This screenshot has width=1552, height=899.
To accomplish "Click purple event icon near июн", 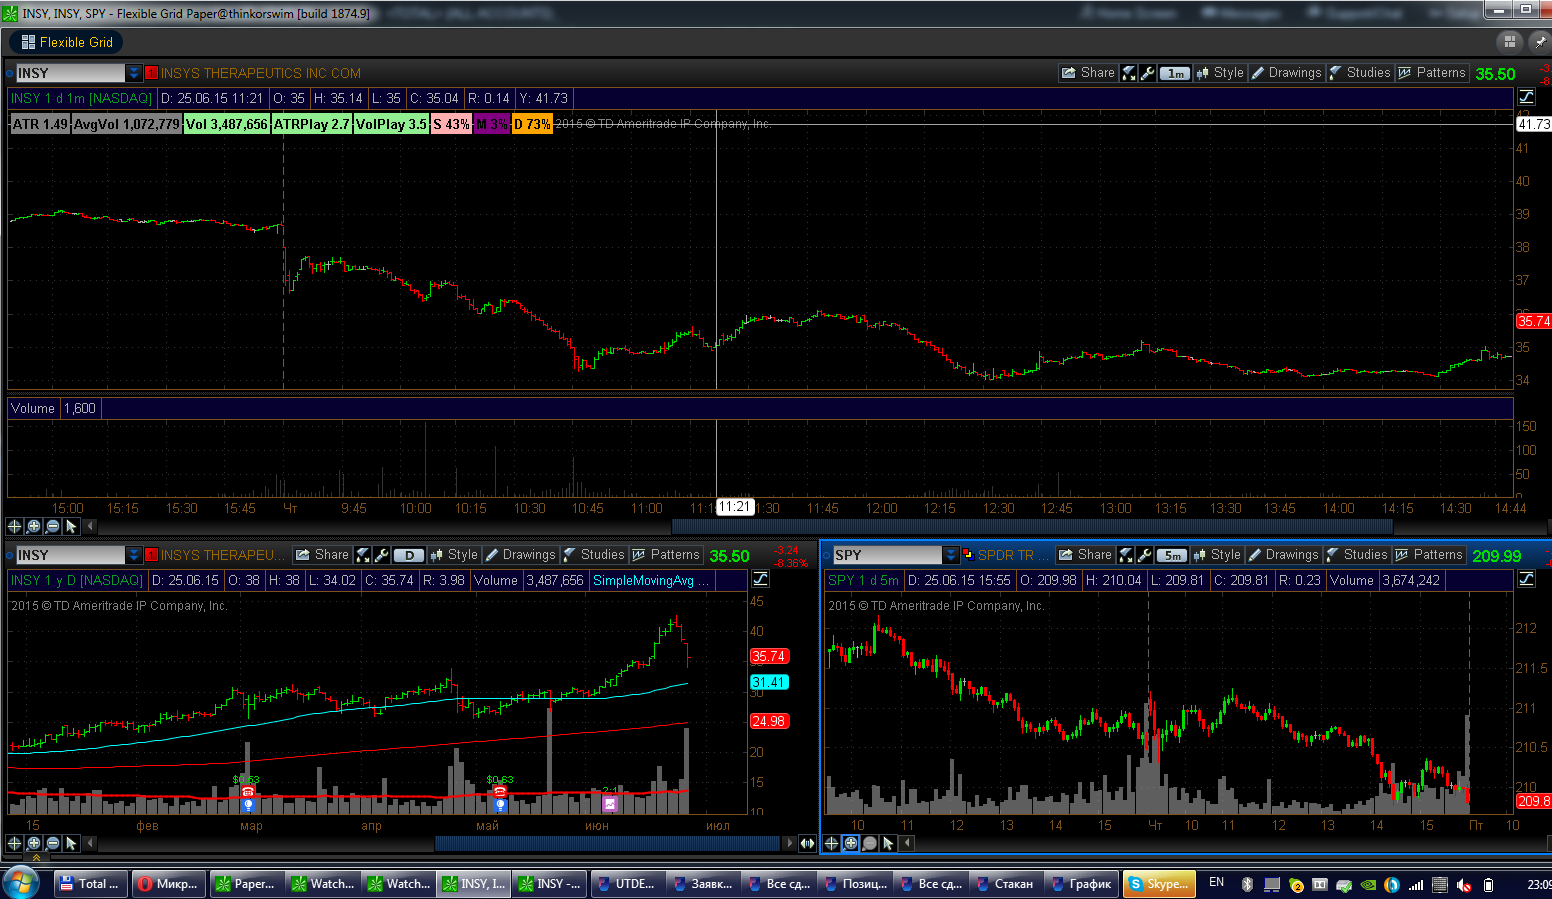I will tap(610, 804).
